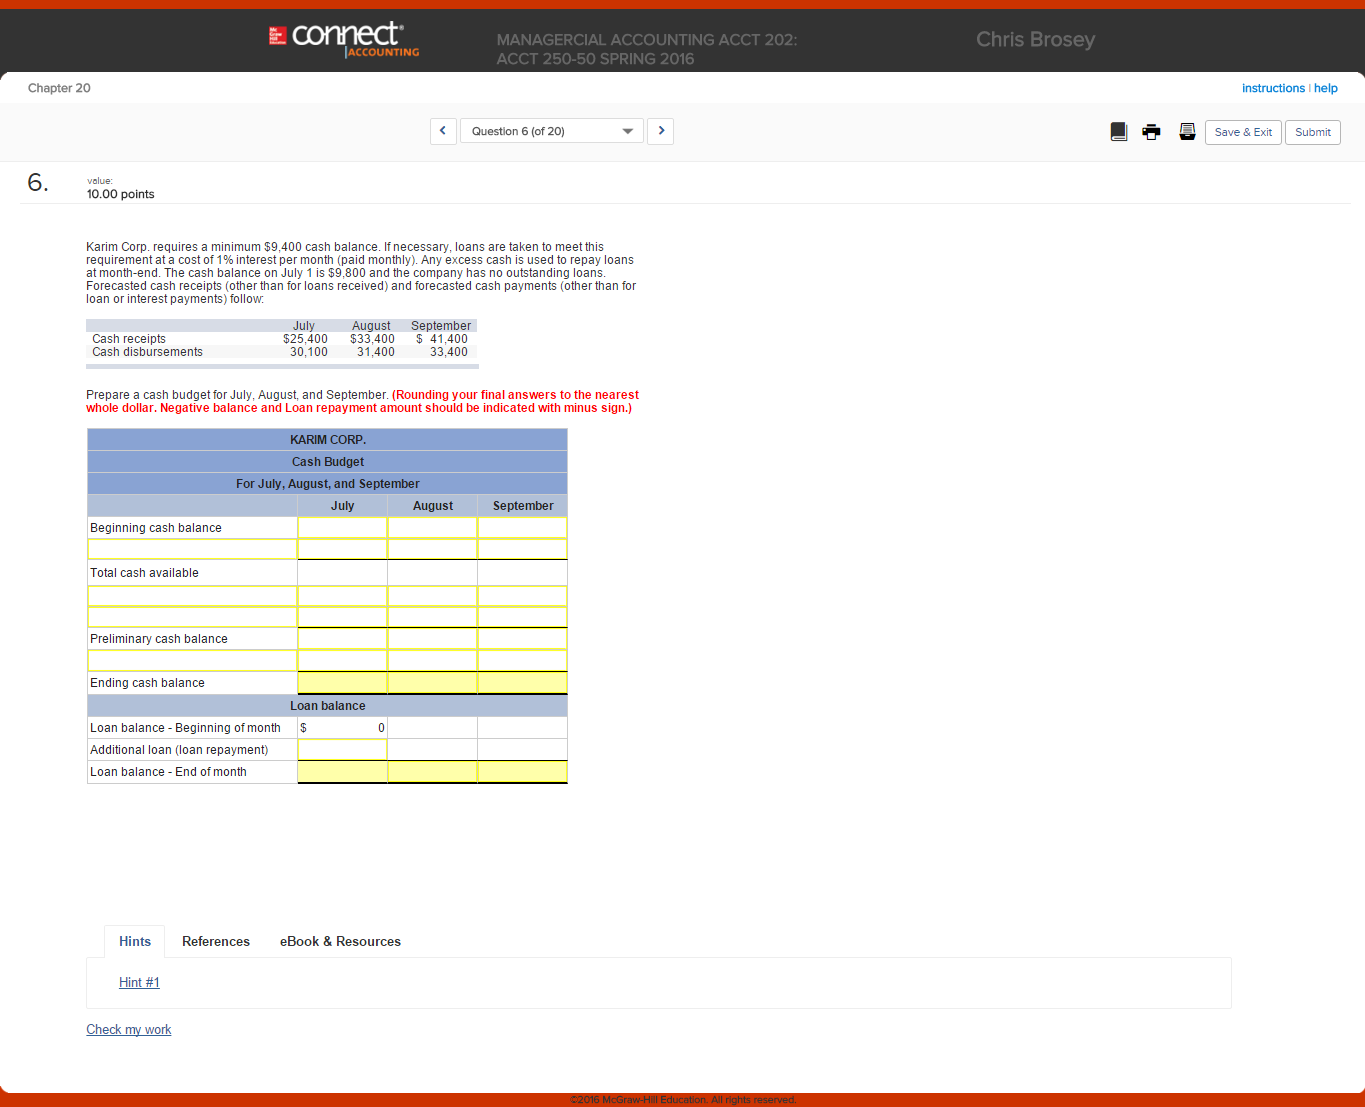Click the July Loan balance - End of month cell

click(x=342, y=772)
